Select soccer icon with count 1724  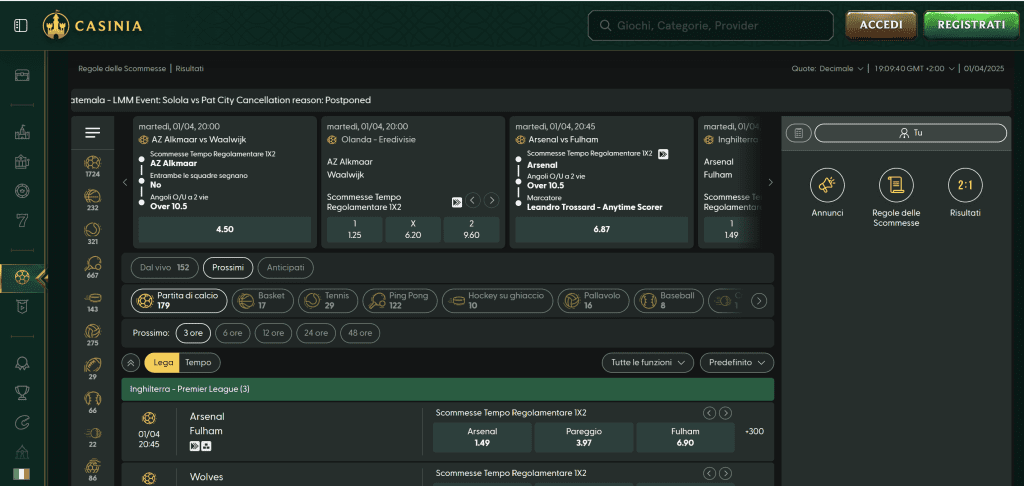(93, 167)
